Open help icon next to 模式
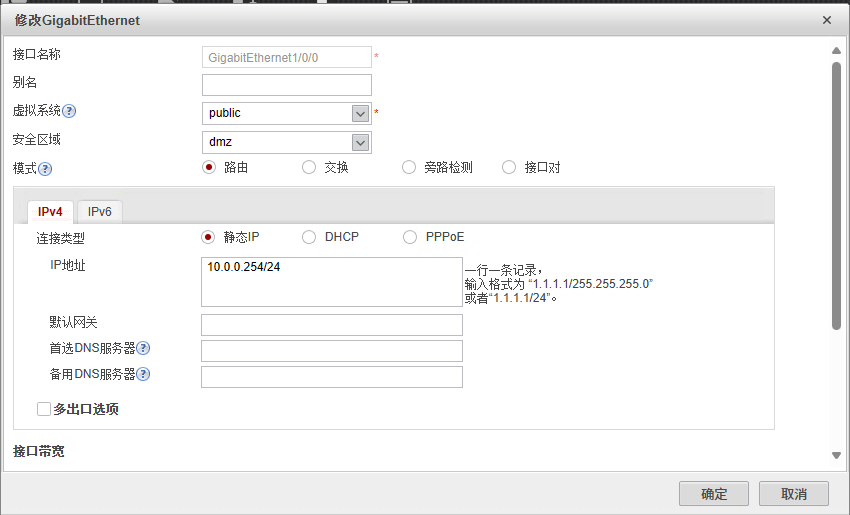The height and width of the screenshot is (515, 850). click(x=45, y=169)
